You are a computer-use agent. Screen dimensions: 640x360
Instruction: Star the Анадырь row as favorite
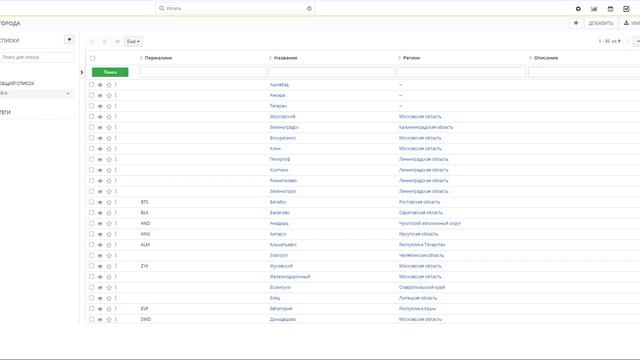(109, 224)
